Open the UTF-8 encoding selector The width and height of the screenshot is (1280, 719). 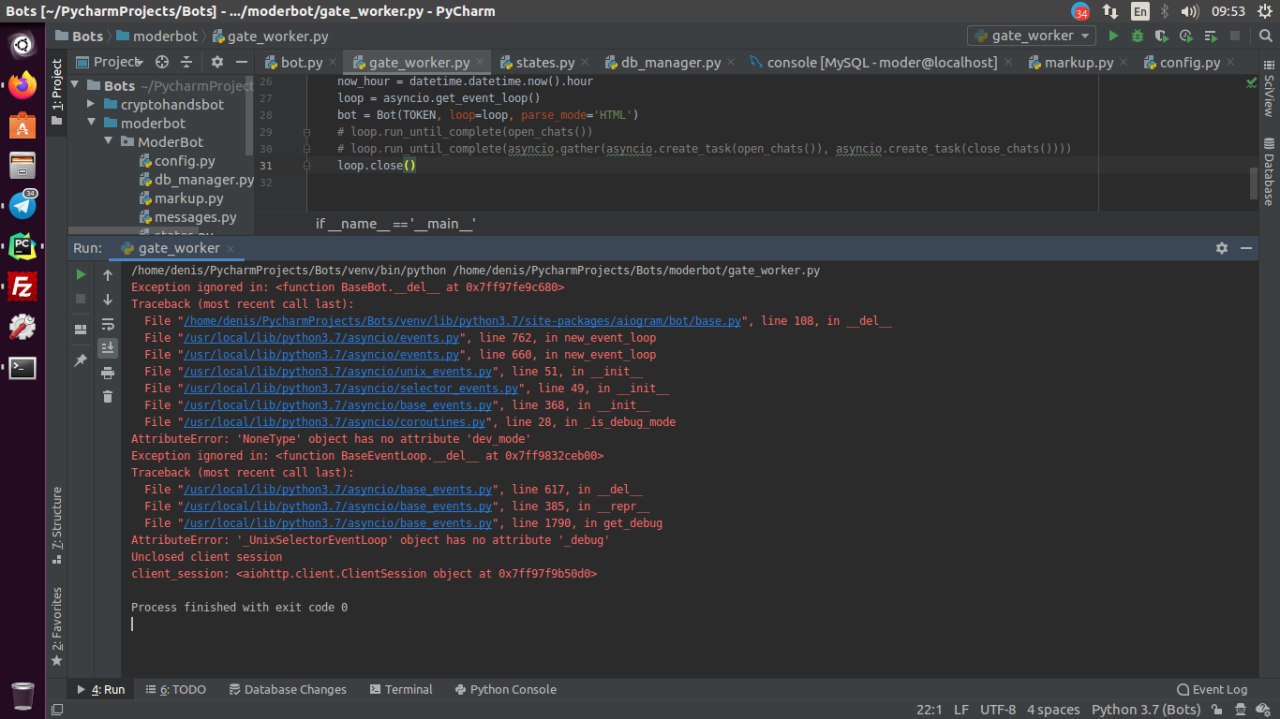pyautogui.click(x=998, y=709)
